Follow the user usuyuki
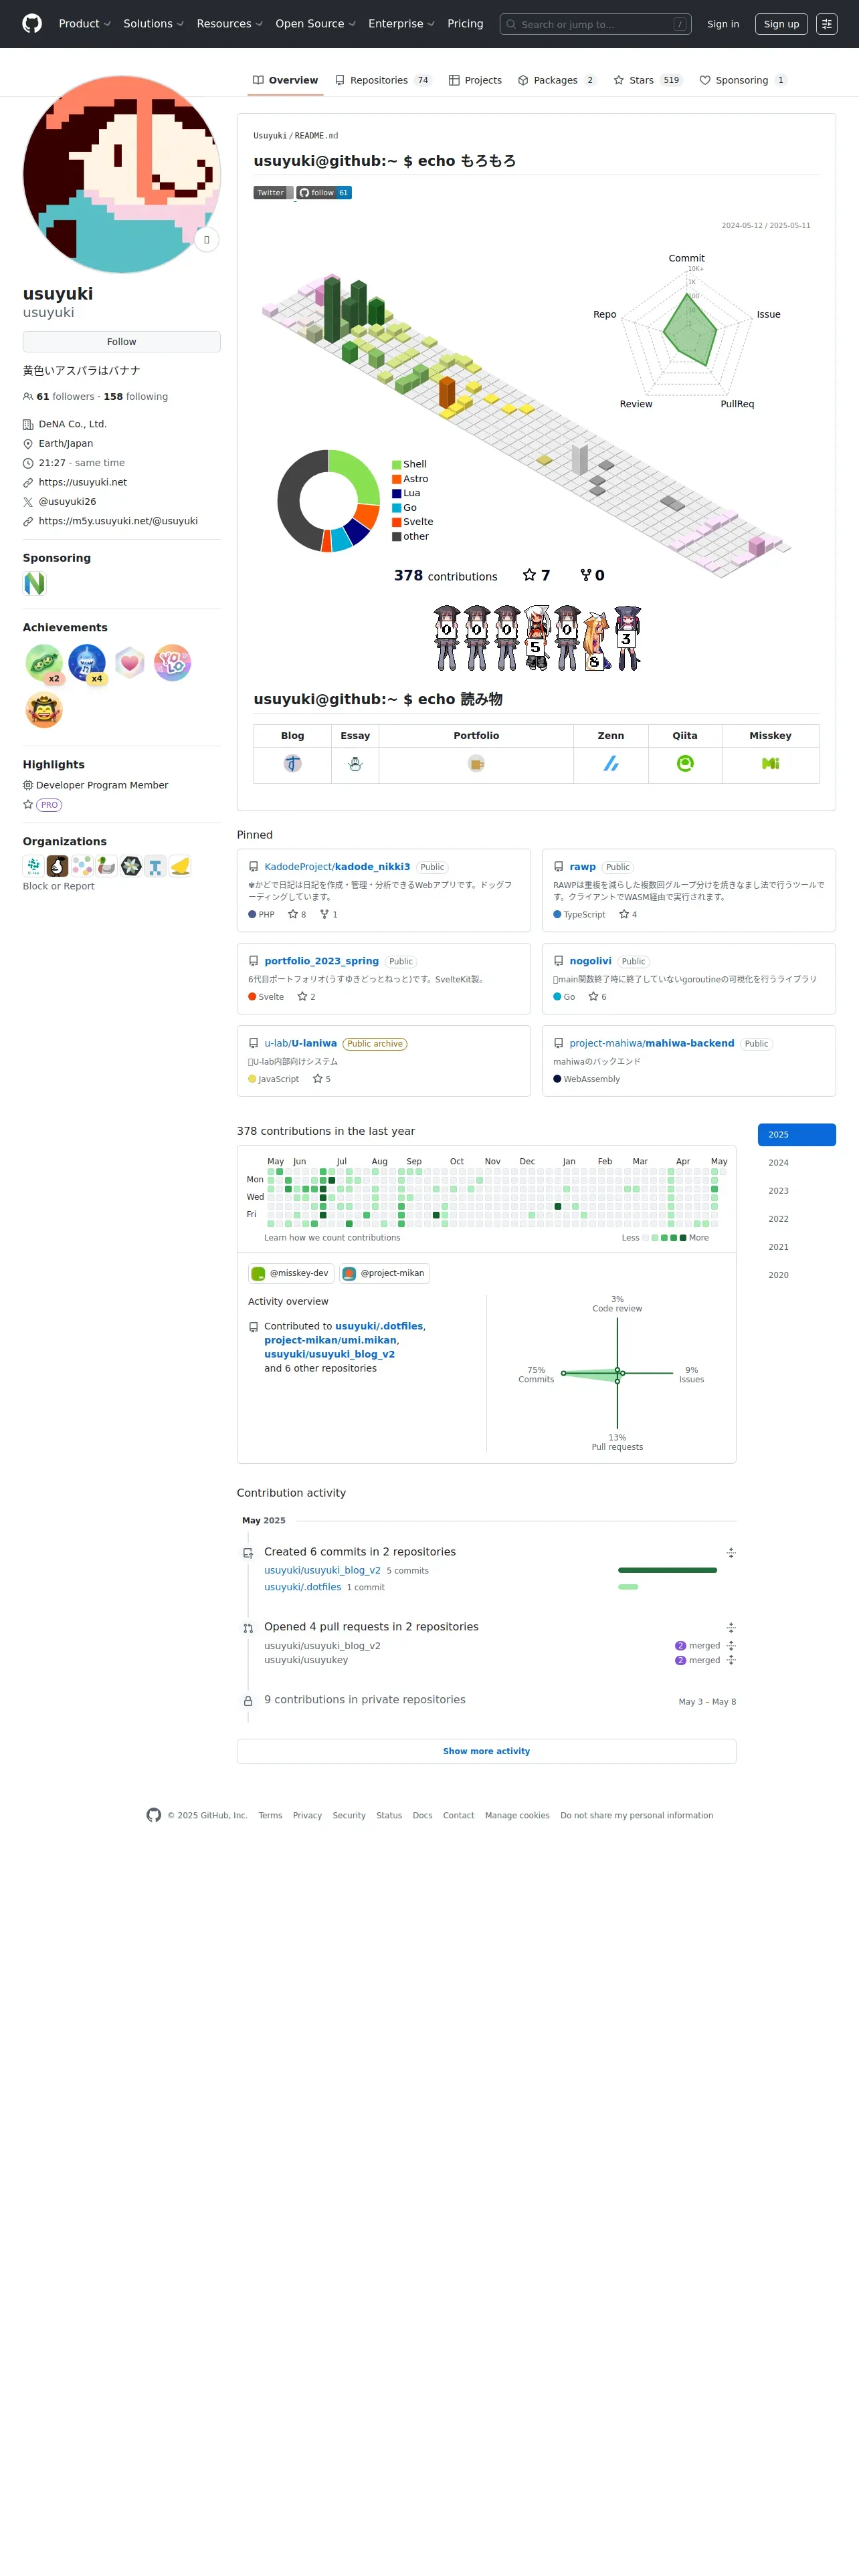The image size is (859, 2576). click(122, 342)
